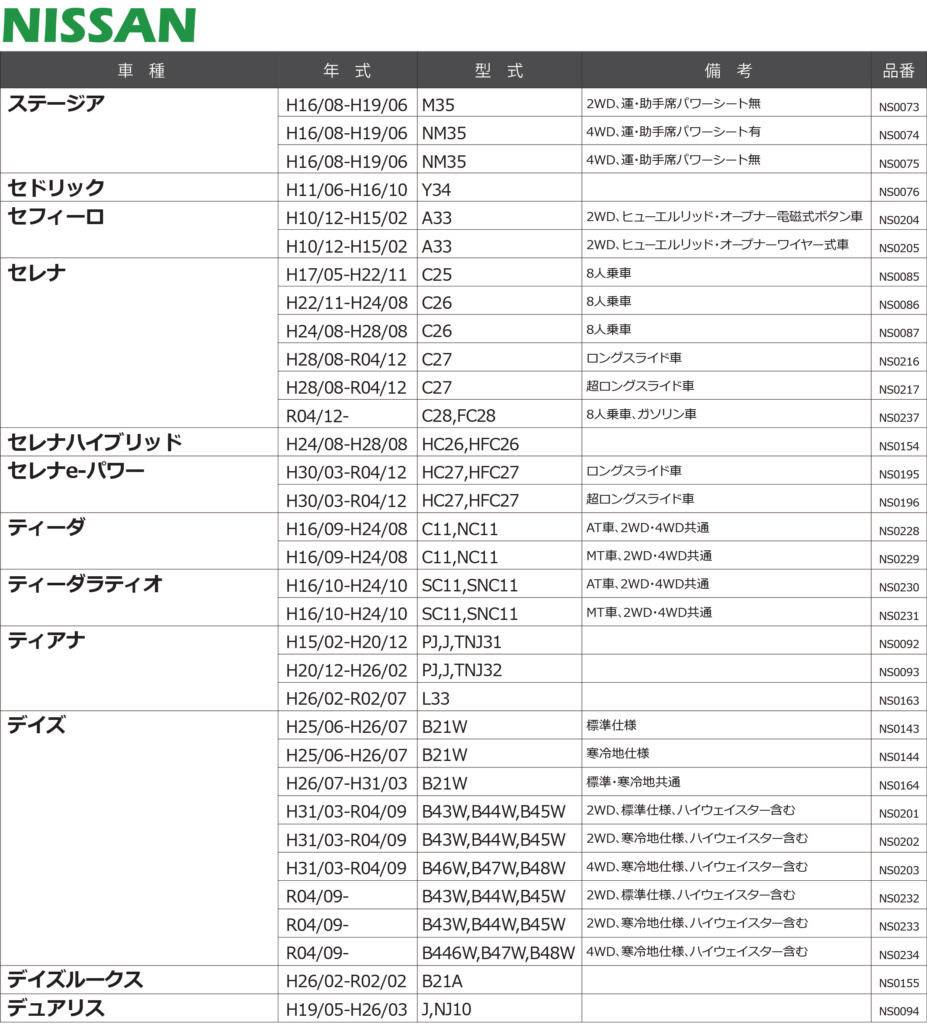Click the 備考 column header

point(727,71)
